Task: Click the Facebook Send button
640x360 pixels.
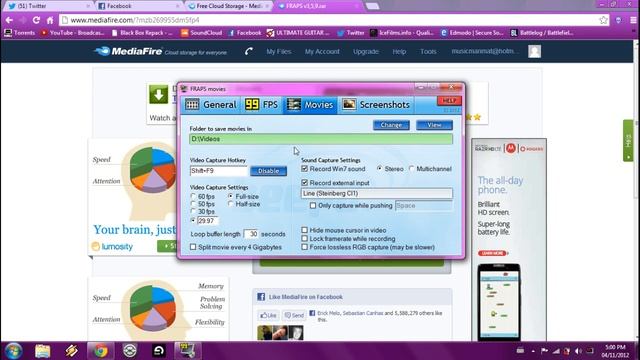Action: point(294,316)
